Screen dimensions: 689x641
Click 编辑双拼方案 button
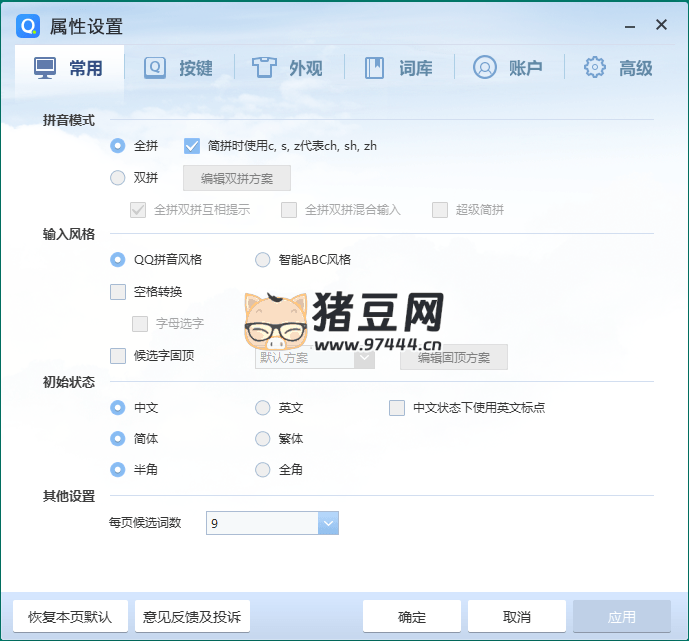[x=237, y=178]
